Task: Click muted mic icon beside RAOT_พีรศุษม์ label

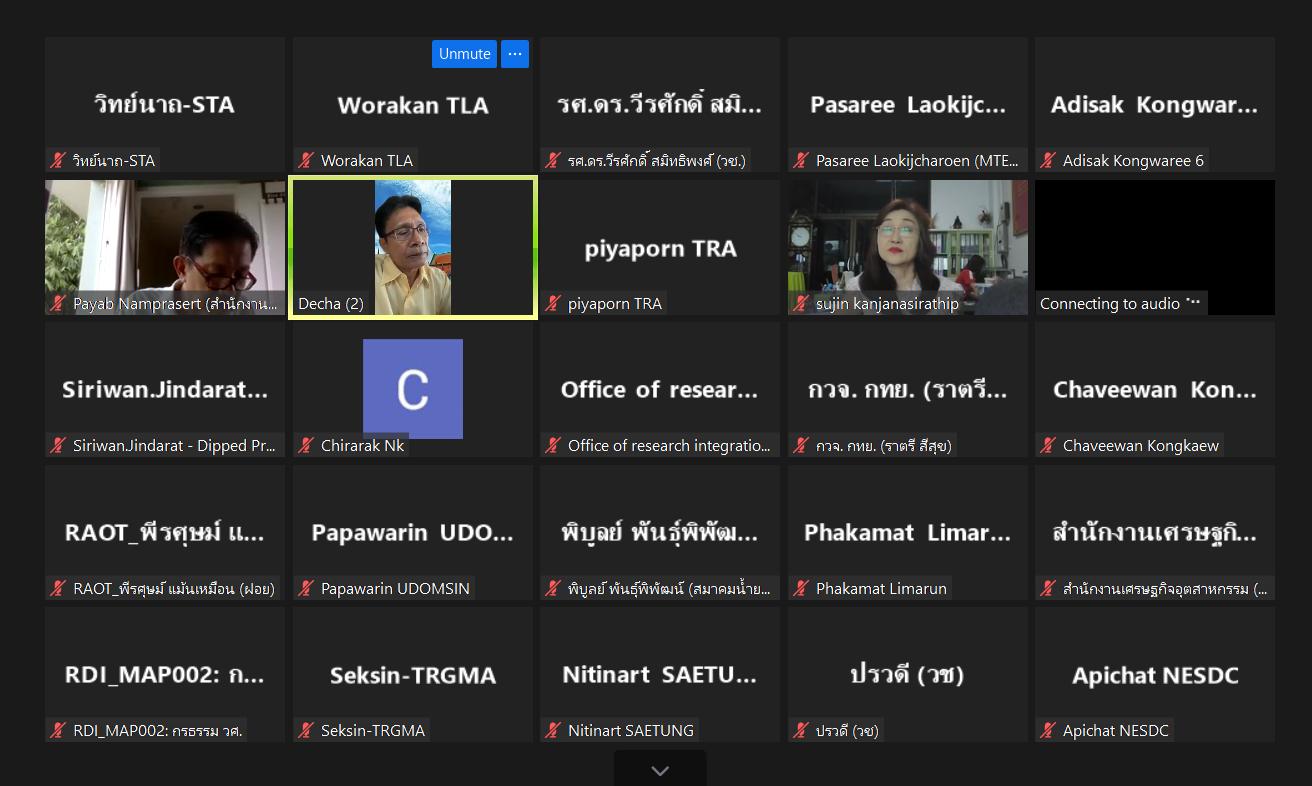Action: tap(59, 589)
